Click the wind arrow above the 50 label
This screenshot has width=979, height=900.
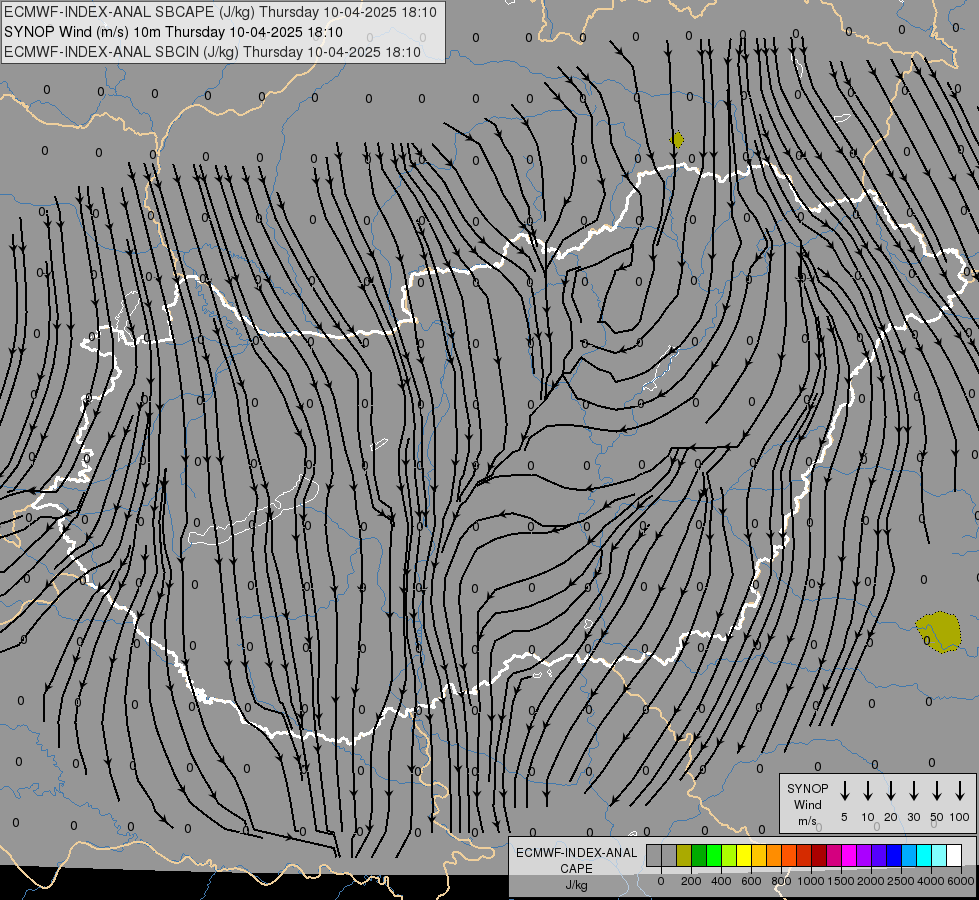[x=937, y=790]
